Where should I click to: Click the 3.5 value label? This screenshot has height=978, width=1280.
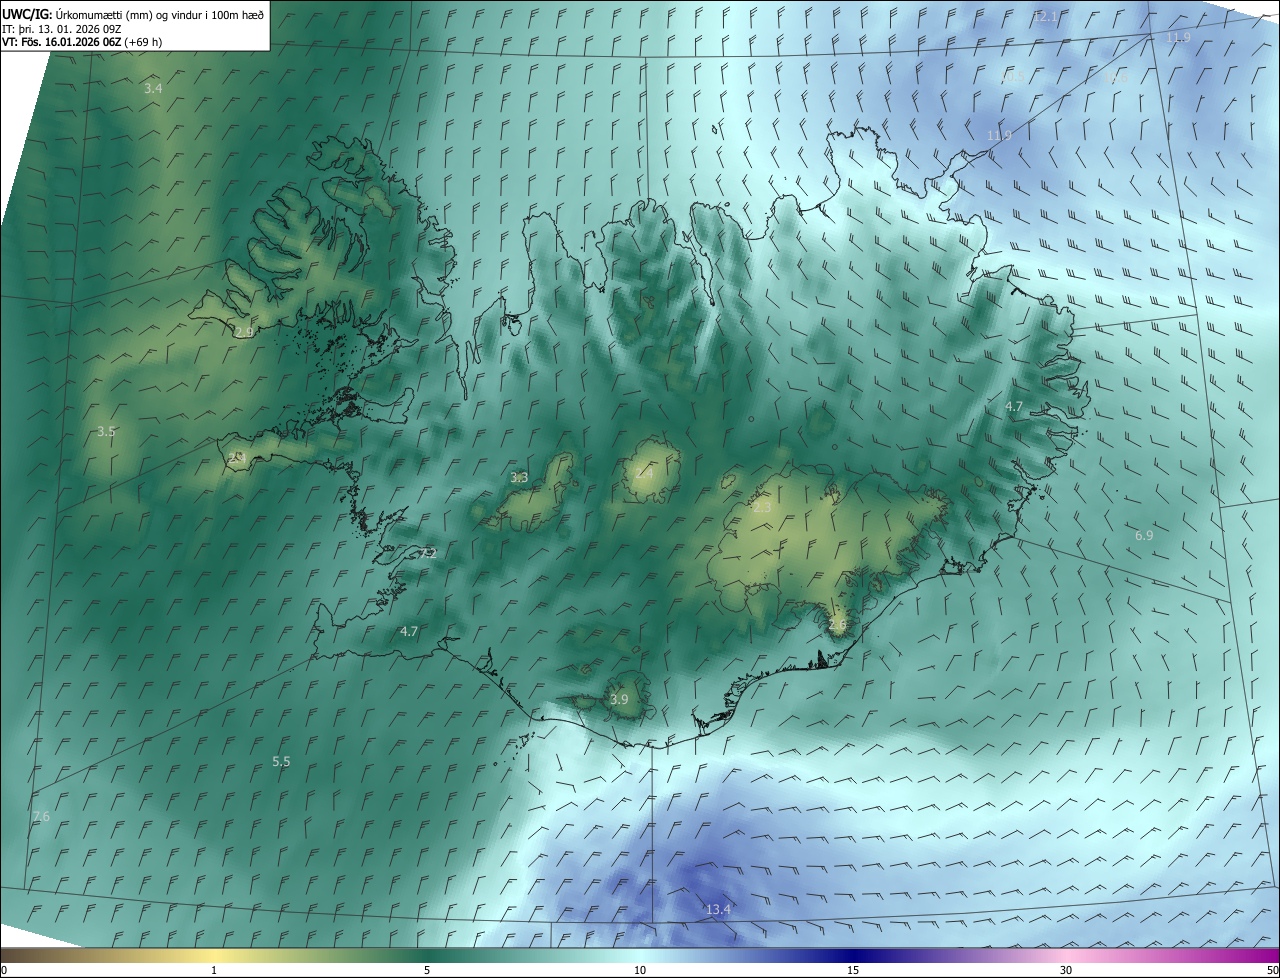(x=106, y=432)
